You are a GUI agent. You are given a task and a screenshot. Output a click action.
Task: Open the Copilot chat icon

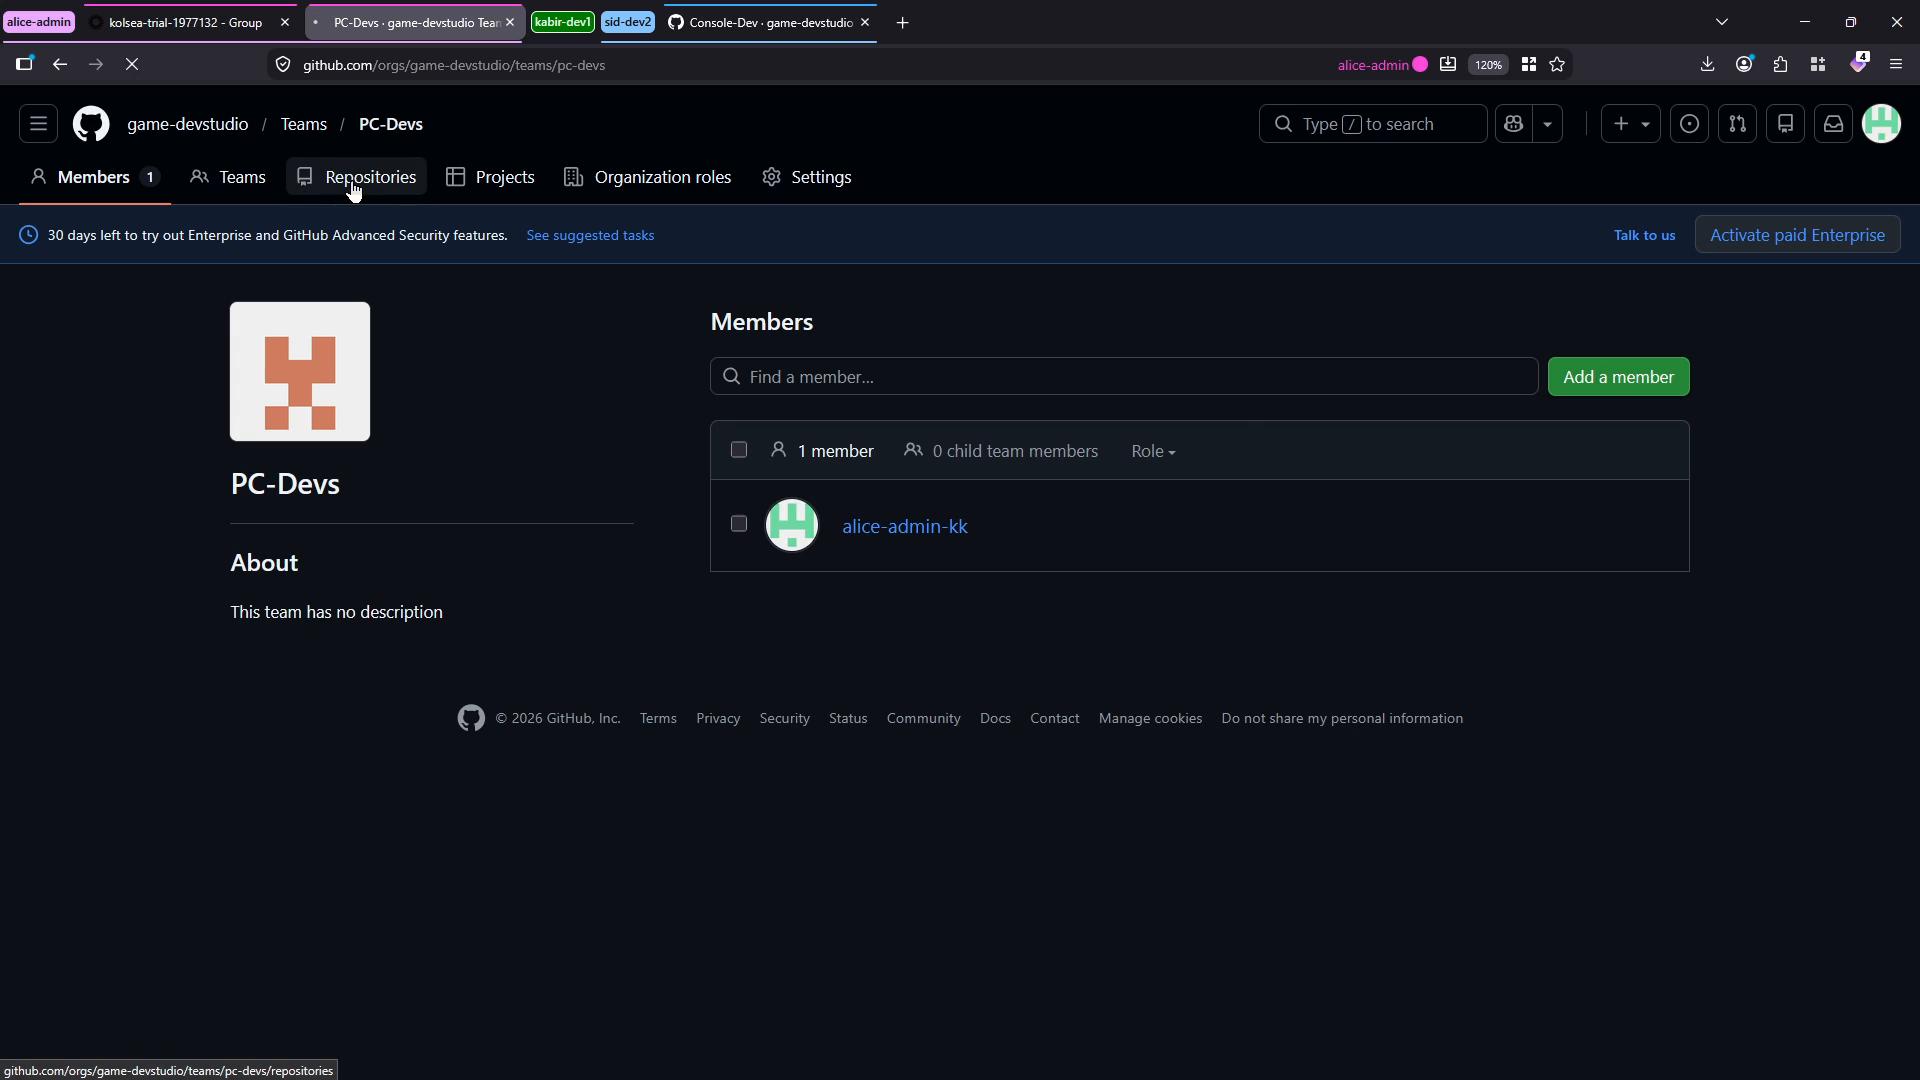coord(1514,124)
